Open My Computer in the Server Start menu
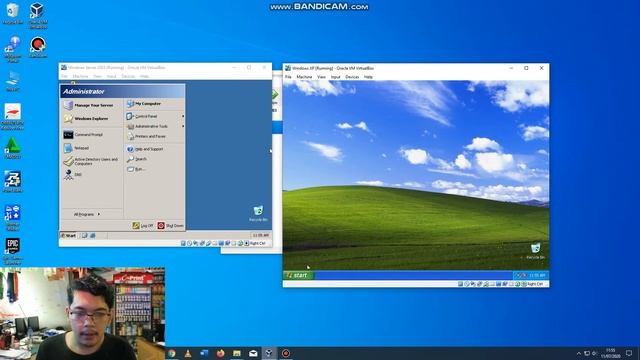Viewport: 640px width, 360px height. (x=144, y=104)
